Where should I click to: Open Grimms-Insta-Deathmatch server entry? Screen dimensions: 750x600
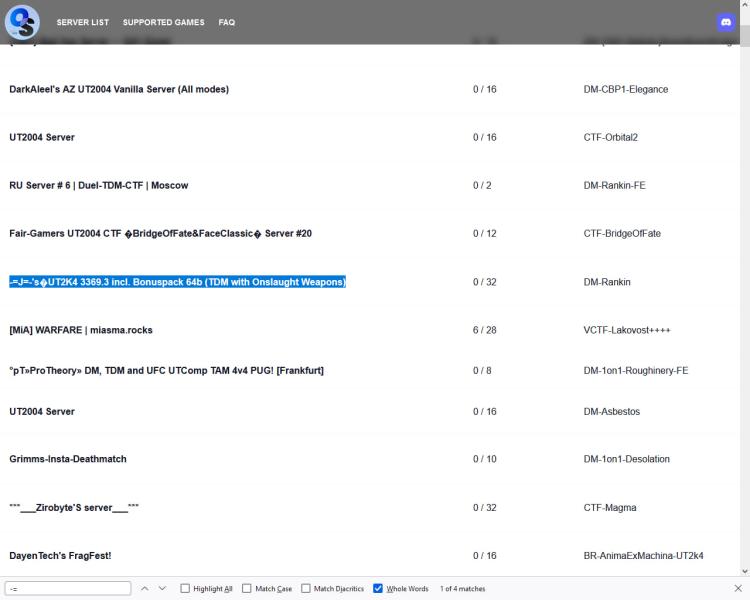click(x=68, y=459)
